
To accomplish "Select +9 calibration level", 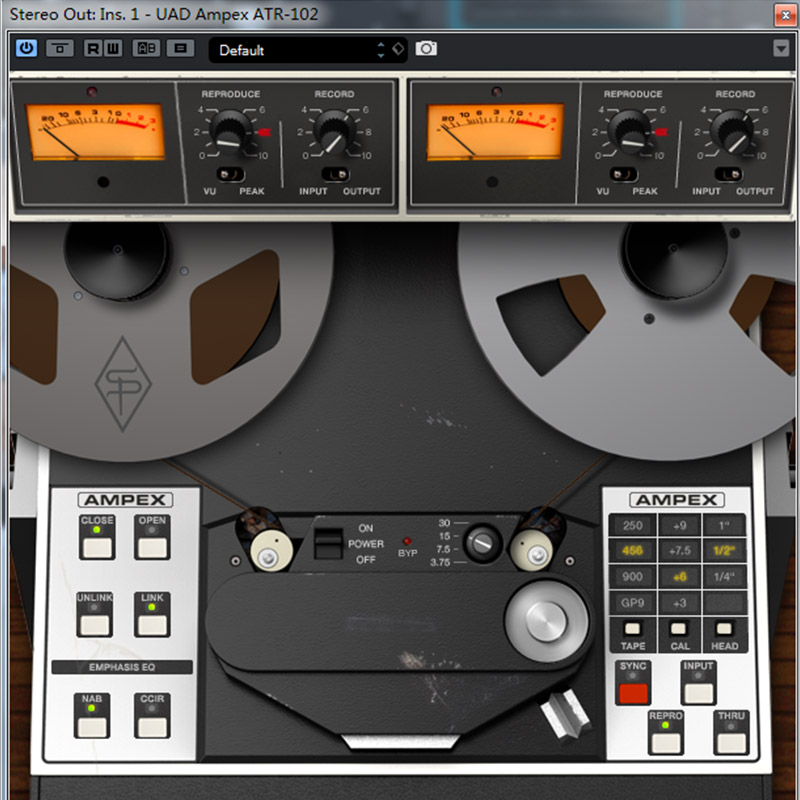I will click(x=680, y=526).
